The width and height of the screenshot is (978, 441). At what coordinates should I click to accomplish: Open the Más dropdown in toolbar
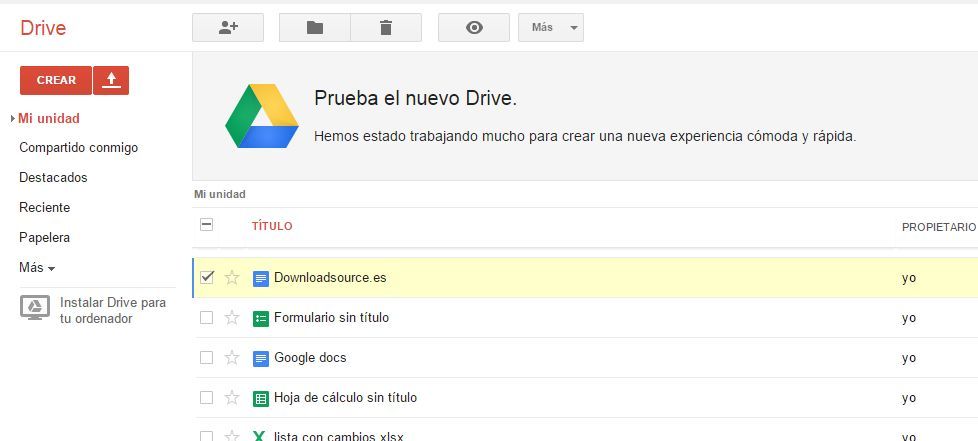click(x=551, y=27)
